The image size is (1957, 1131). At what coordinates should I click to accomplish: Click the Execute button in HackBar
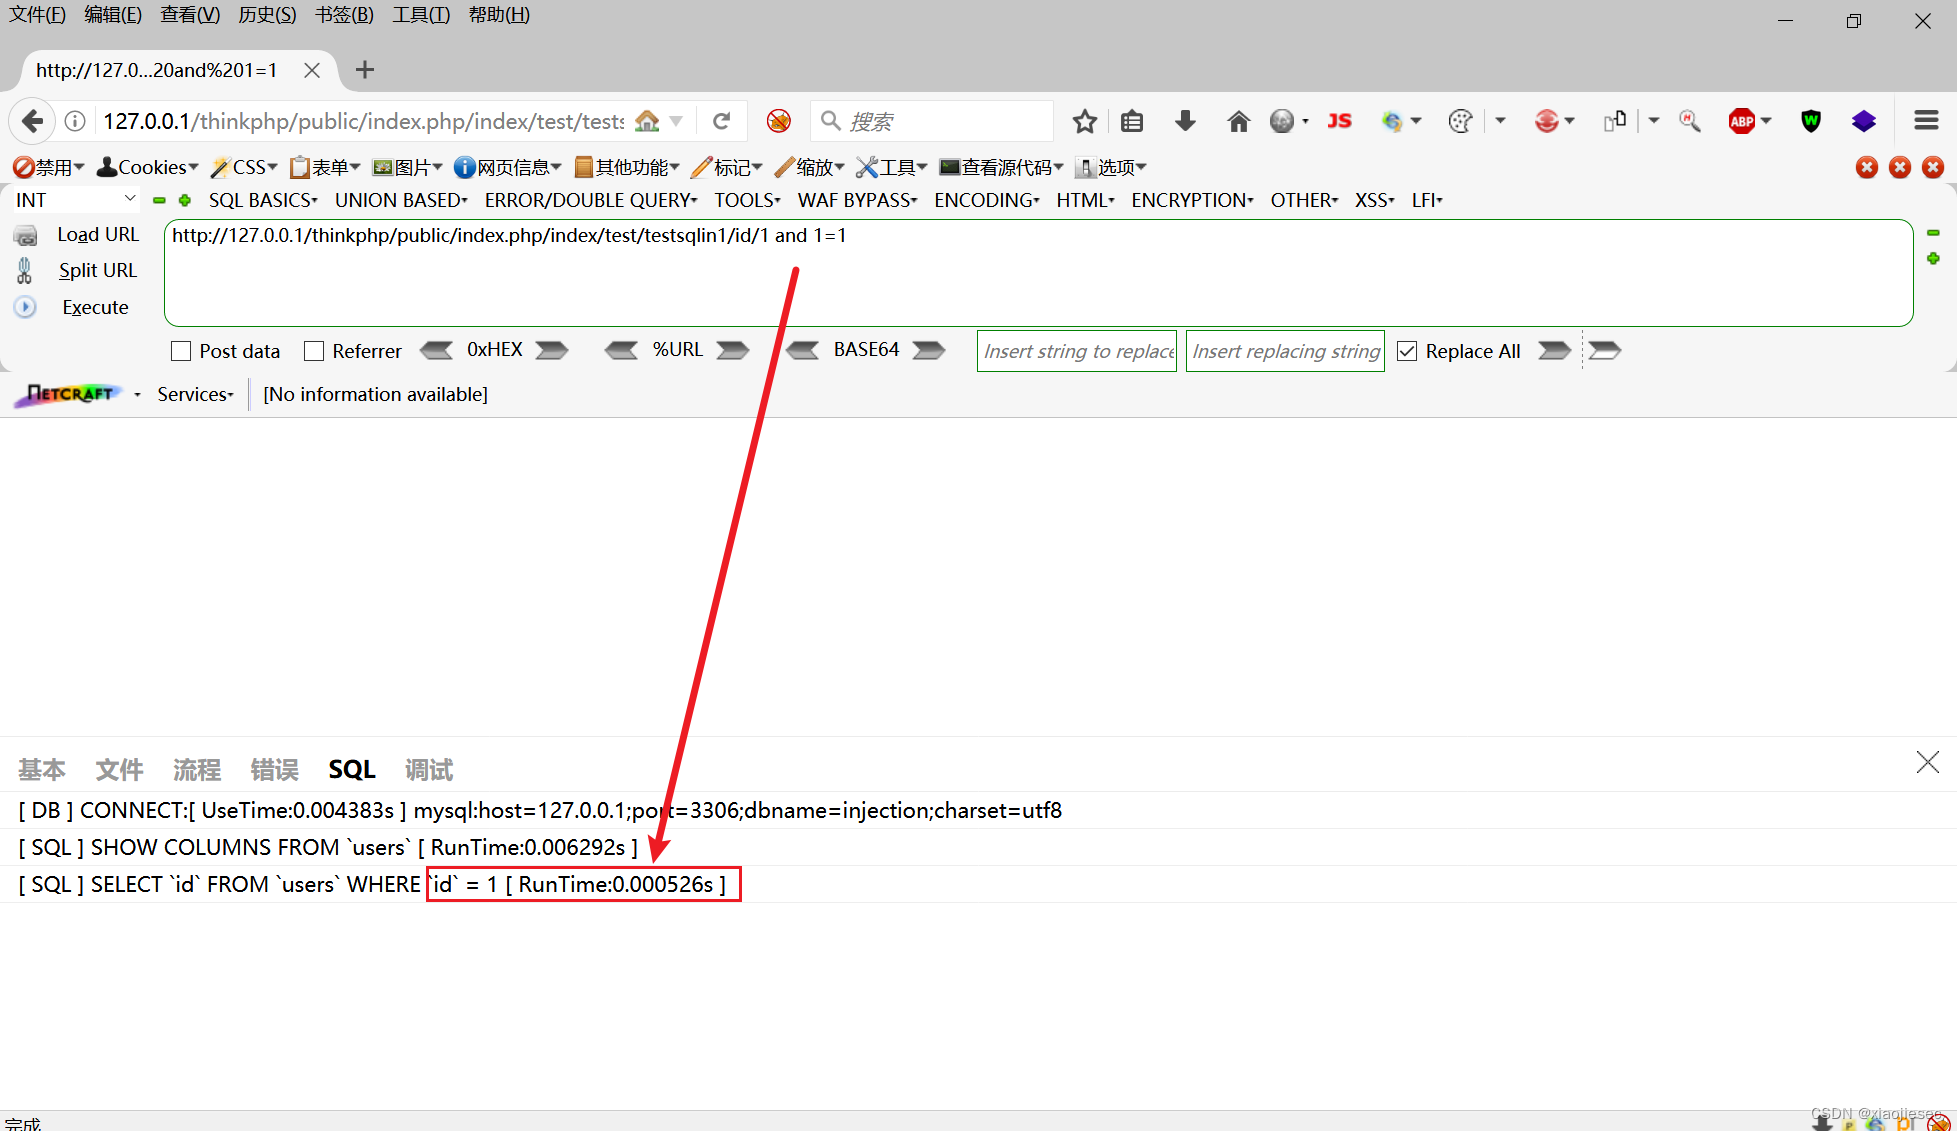(94, 307)
